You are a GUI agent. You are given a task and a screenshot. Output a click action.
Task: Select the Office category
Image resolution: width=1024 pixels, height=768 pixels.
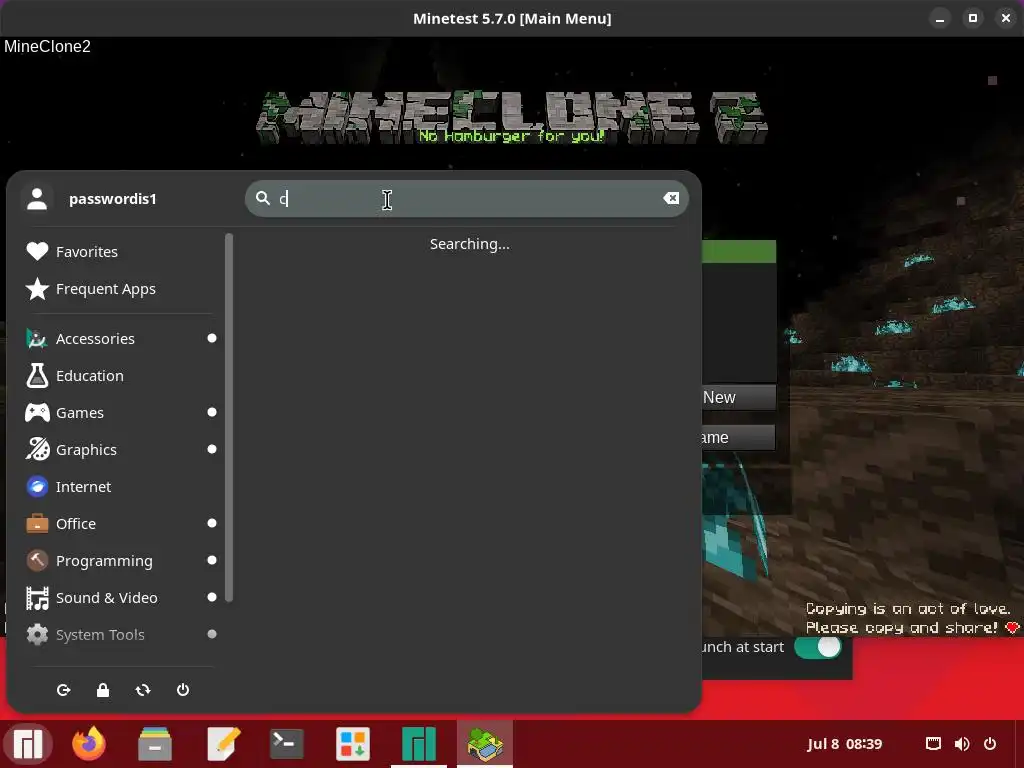click(121, 524)
